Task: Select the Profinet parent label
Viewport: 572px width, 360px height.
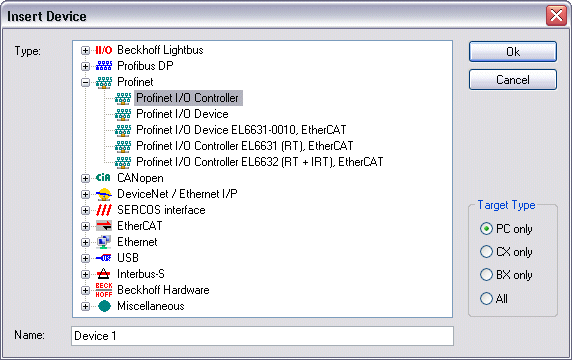Action: pos(135,82)
